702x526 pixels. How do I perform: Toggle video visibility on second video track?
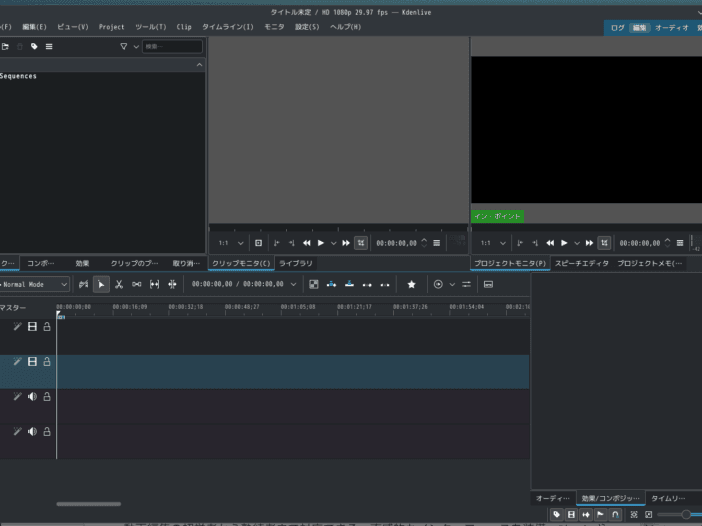tap(32, 362)
